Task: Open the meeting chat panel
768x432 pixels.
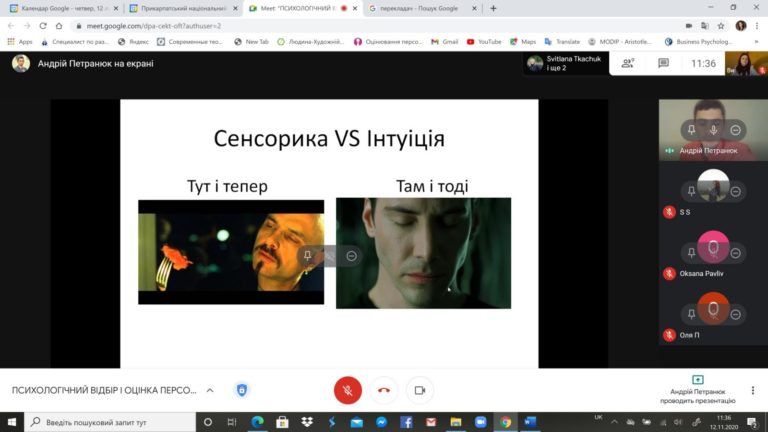Action: point(663,63)
